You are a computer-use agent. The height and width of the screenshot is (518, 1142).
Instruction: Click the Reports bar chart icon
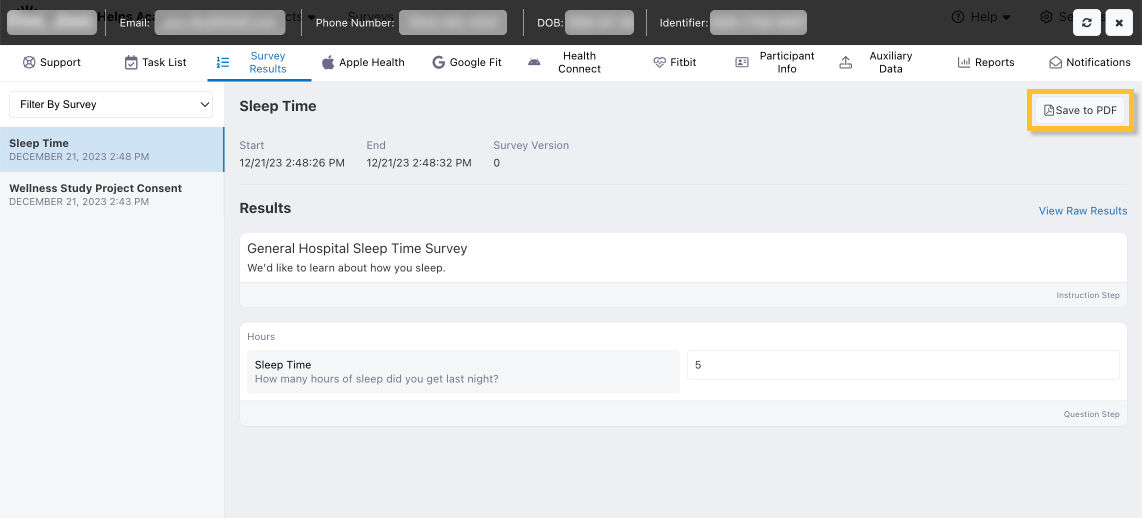point(964,62)
